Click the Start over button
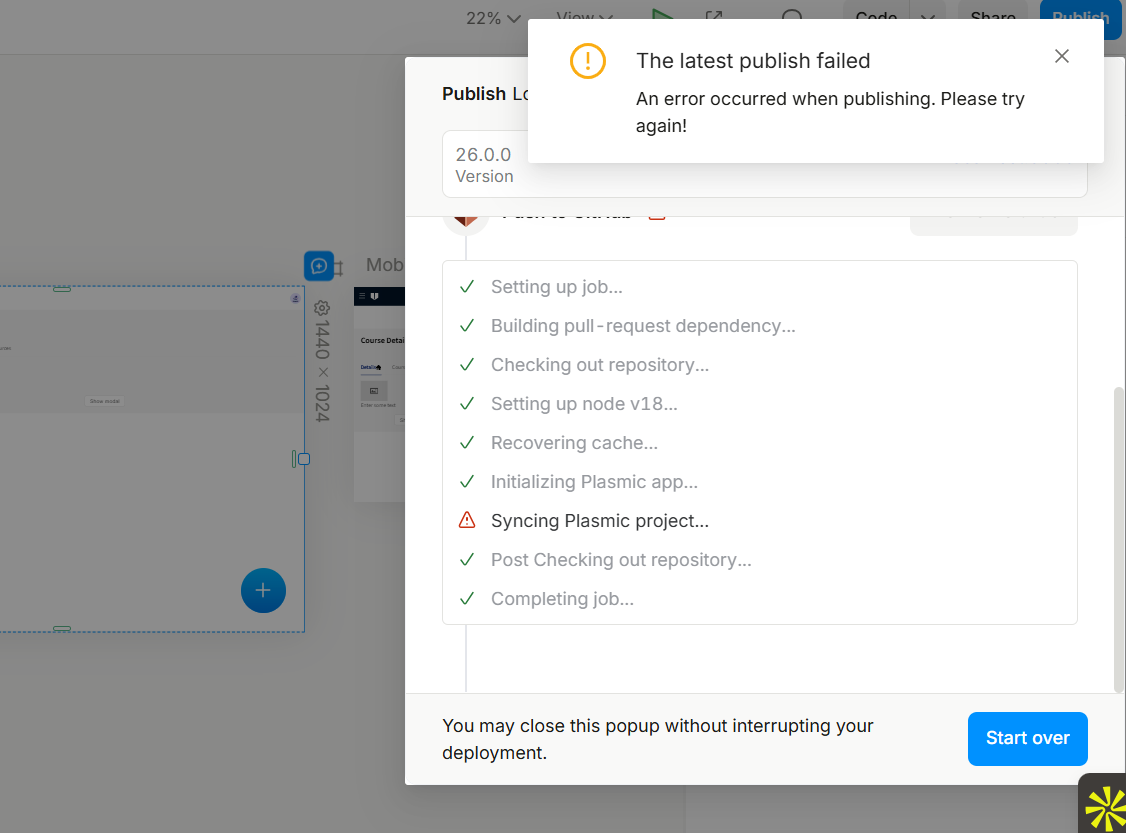Screen dimensions: 1126x833 1027,738
